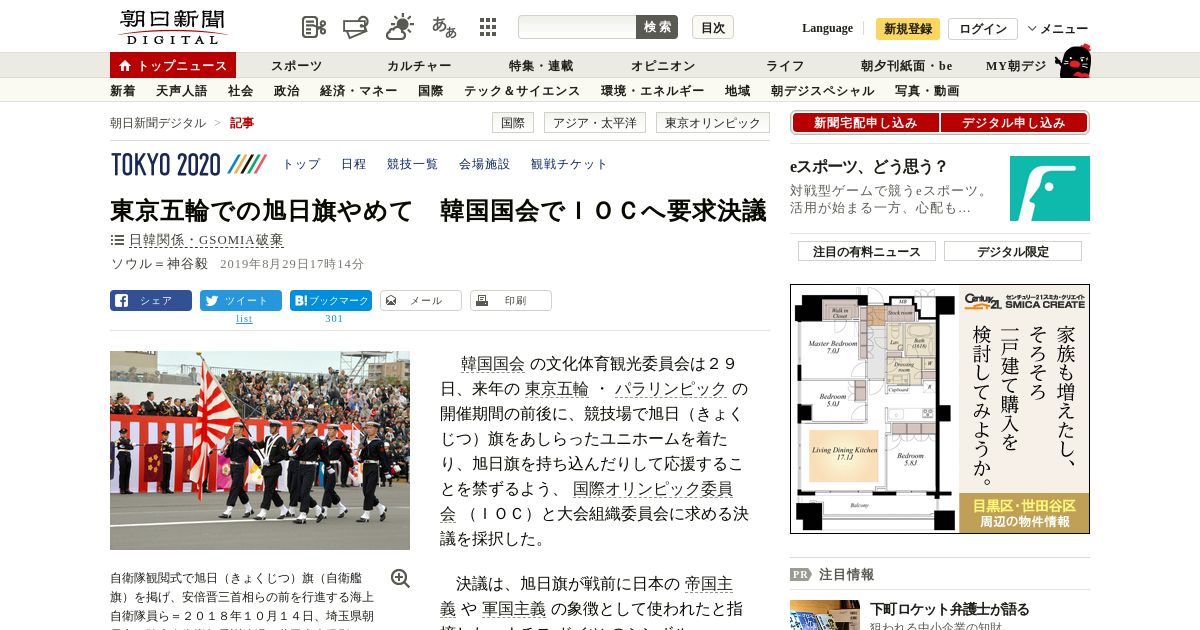Print the article with 印刷
This screenshot has height=630, width=1200.
click(511, 300)
